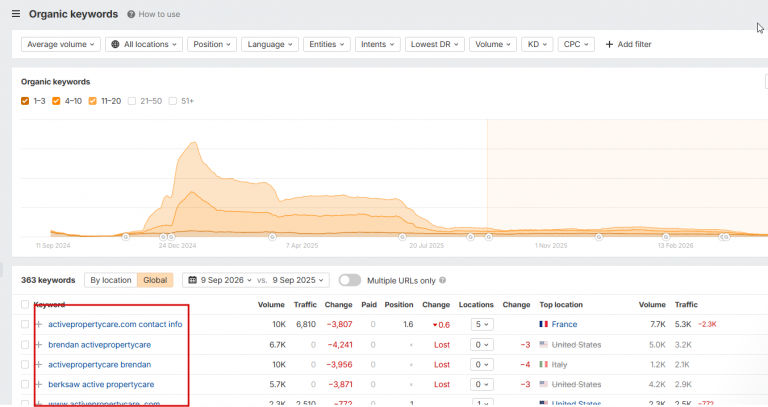
Task: Select the checkbox for activepropertycare.com contact info
Action: click(25, 324)
